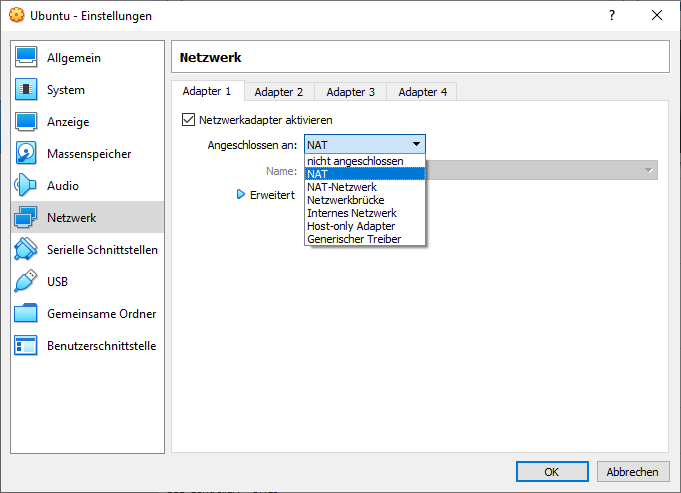The height and width of the screenshot is (493, 681).
Task: Select the System chip icon
Action: (x=26, y=89)
